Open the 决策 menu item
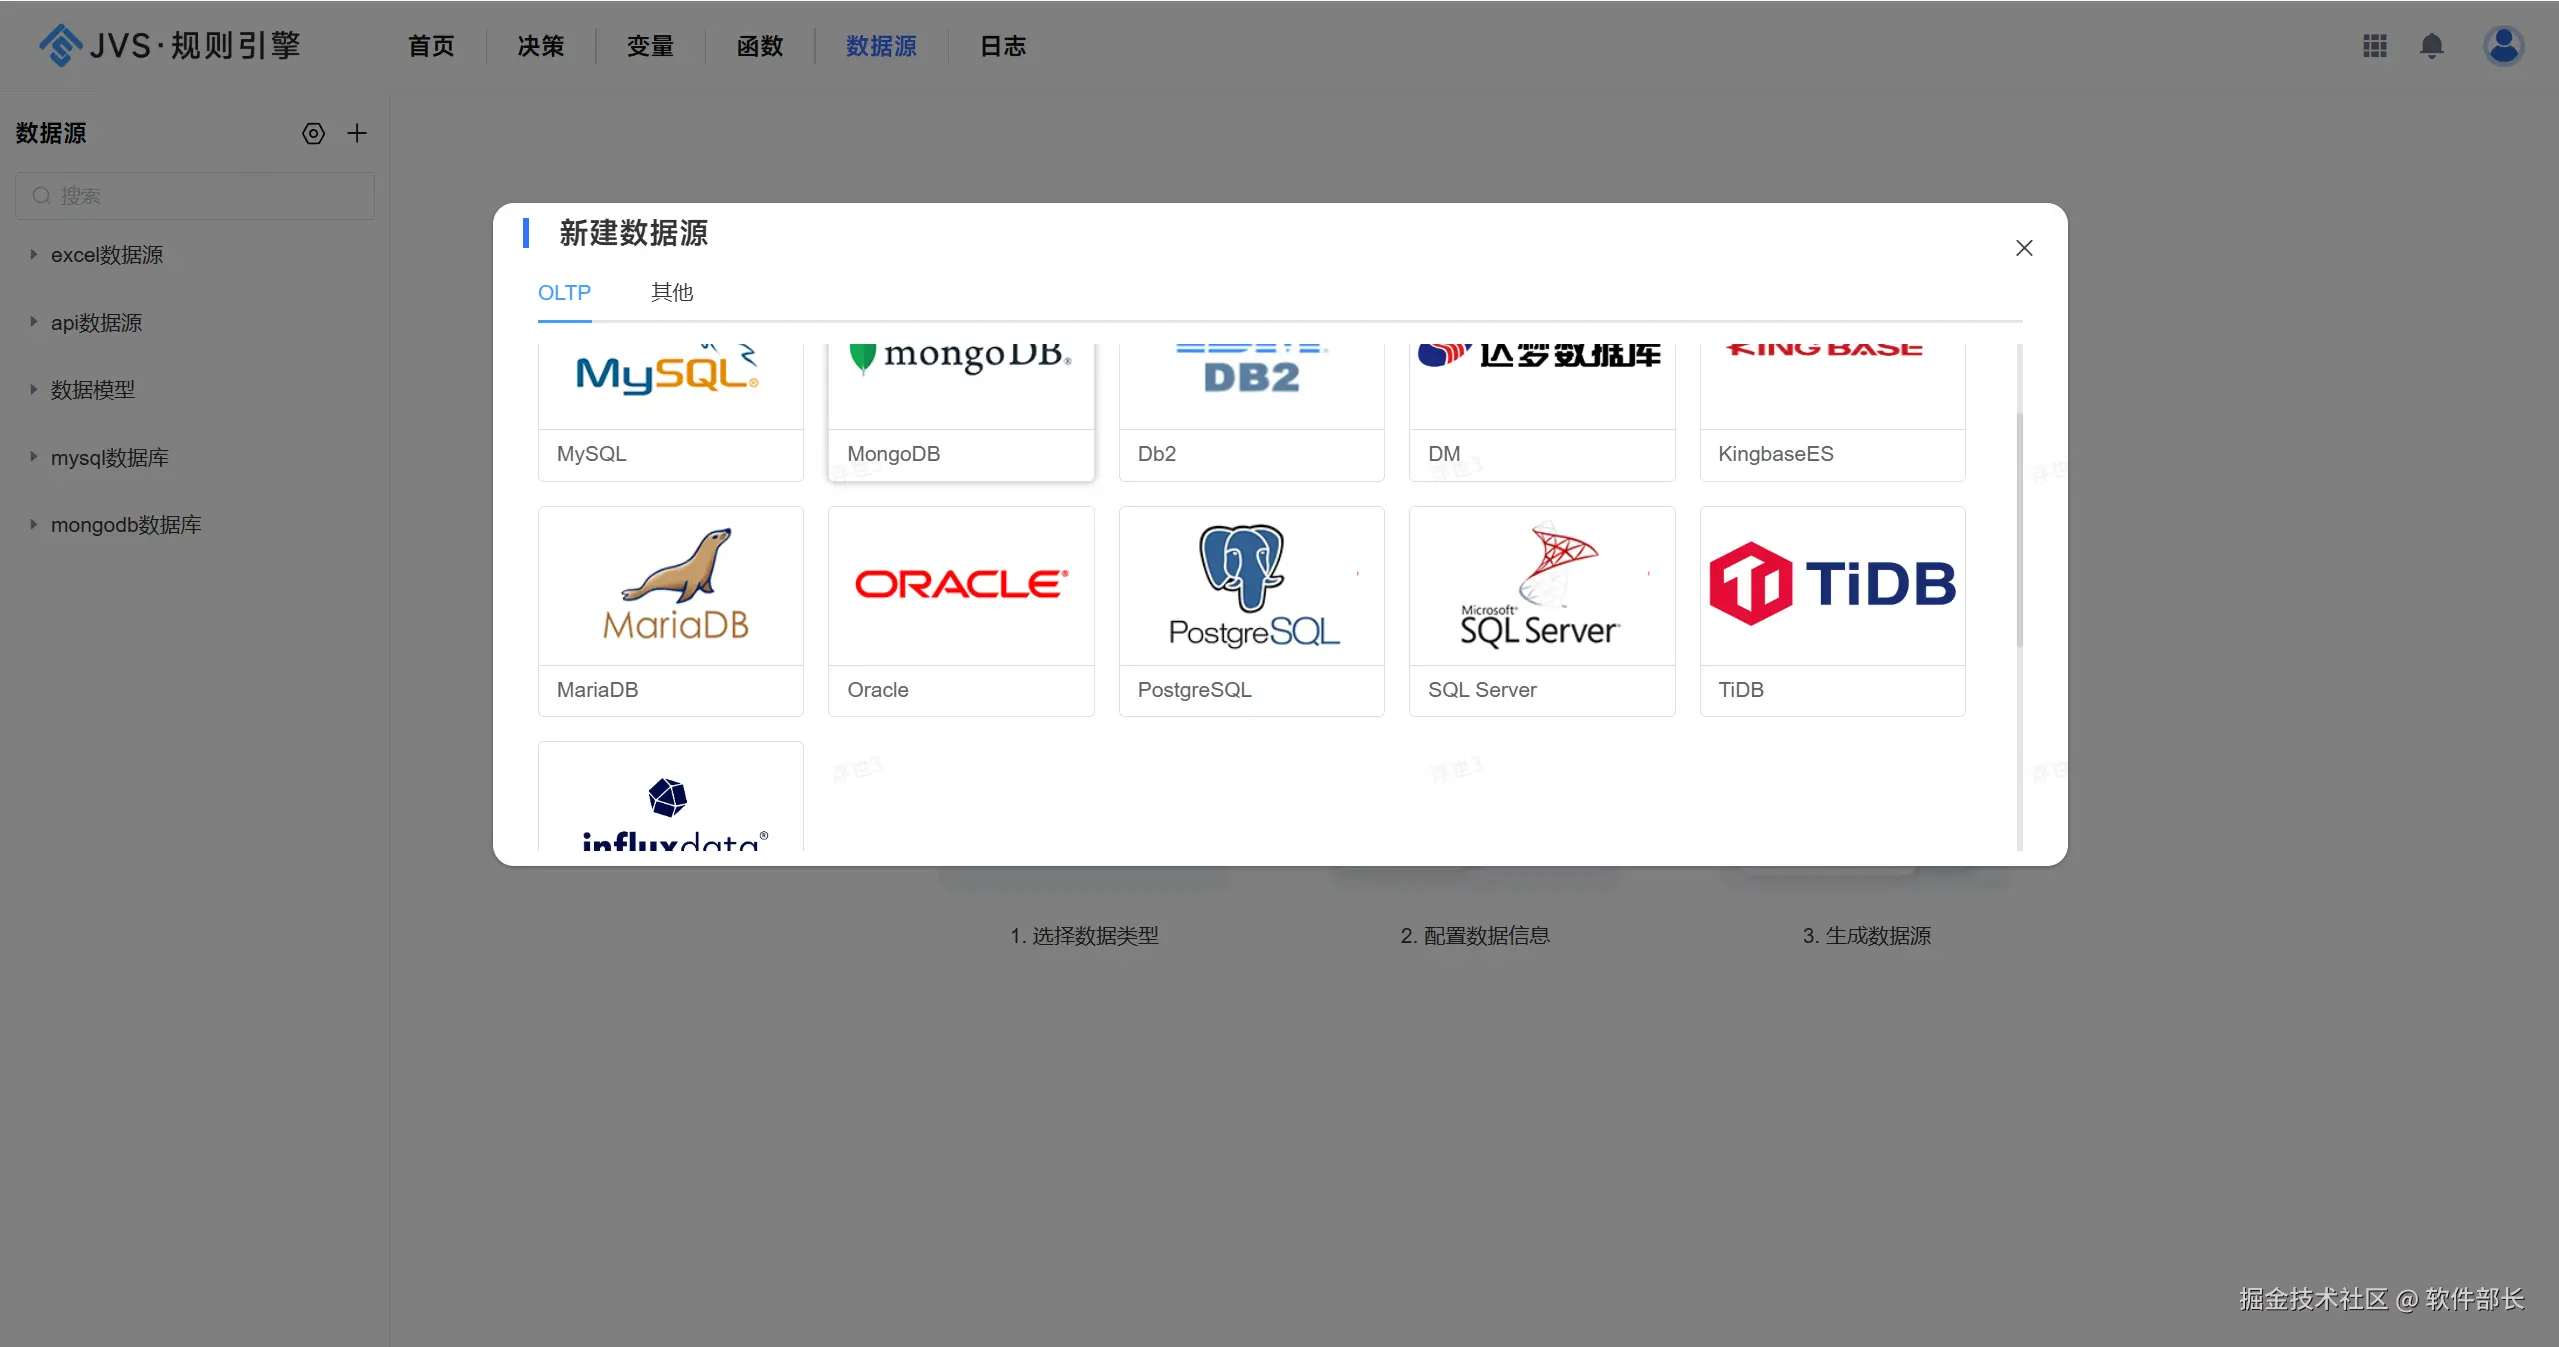Screen dimensions: 2559x1347 540,46
